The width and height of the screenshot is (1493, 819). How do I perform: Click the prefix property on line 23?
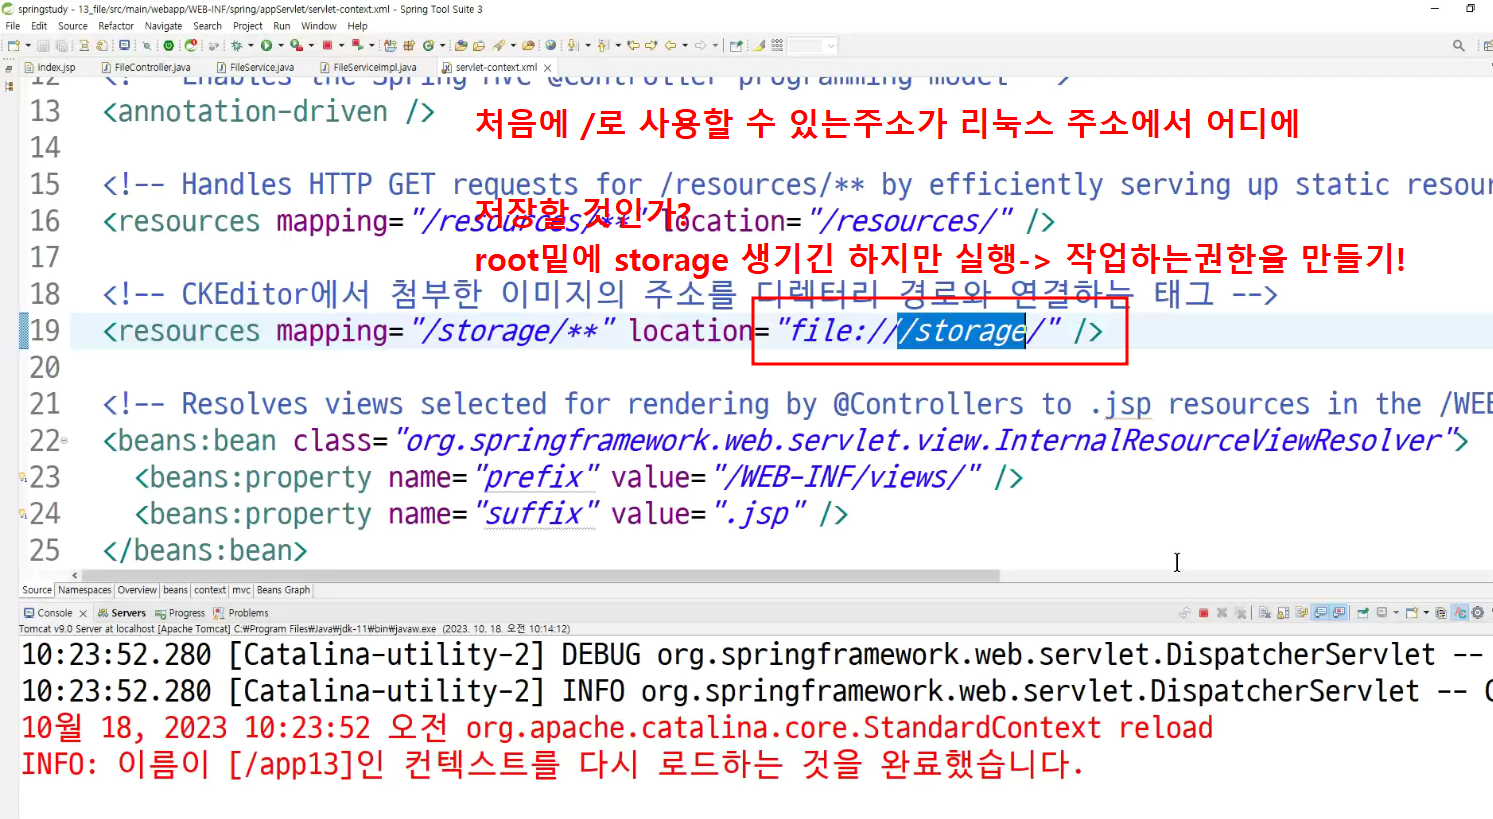(x=579, y=477)
